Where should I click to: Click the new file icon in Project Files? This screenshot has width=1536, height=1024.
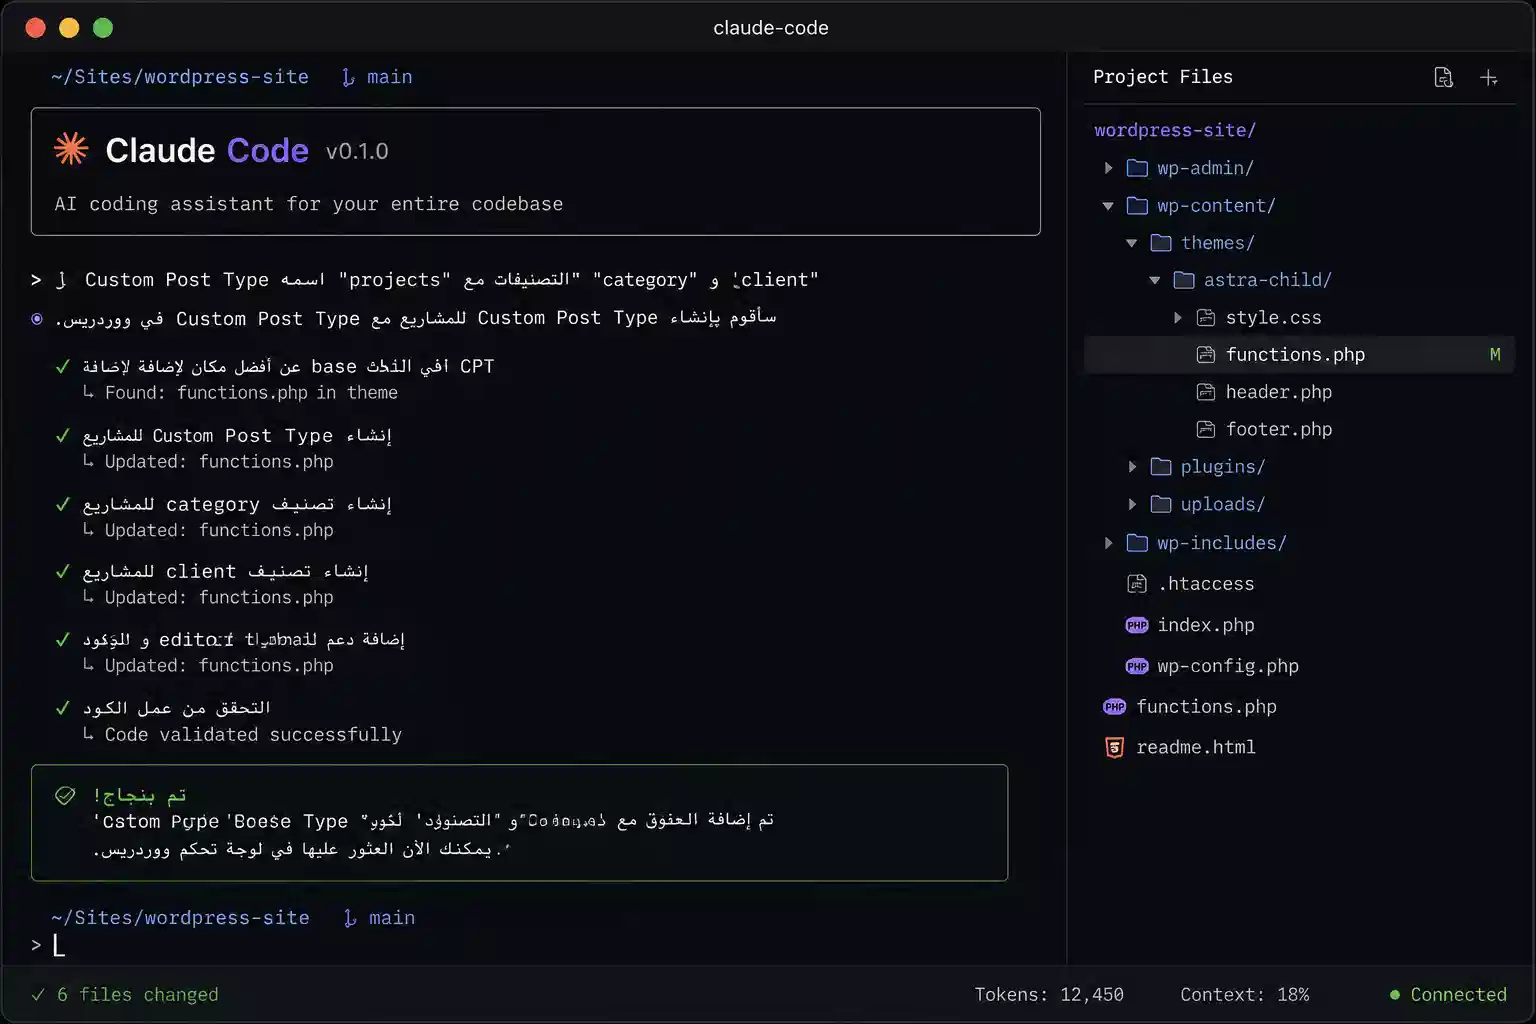pyautogui.click(x=1443, y=78)
